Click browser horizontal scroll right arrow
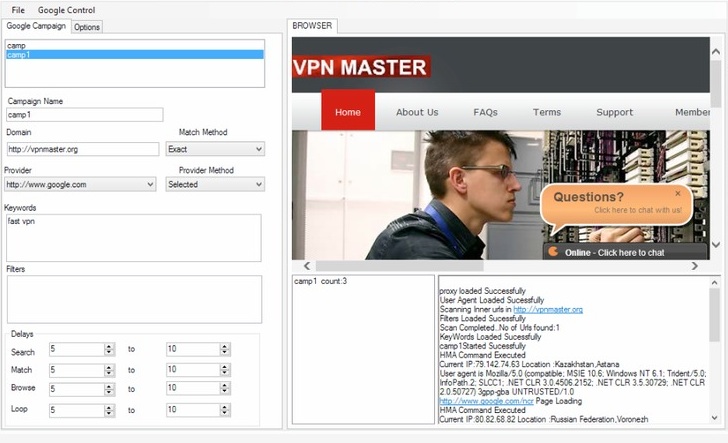The height and width of the screenshot is (443, 728). pos(695,266)
